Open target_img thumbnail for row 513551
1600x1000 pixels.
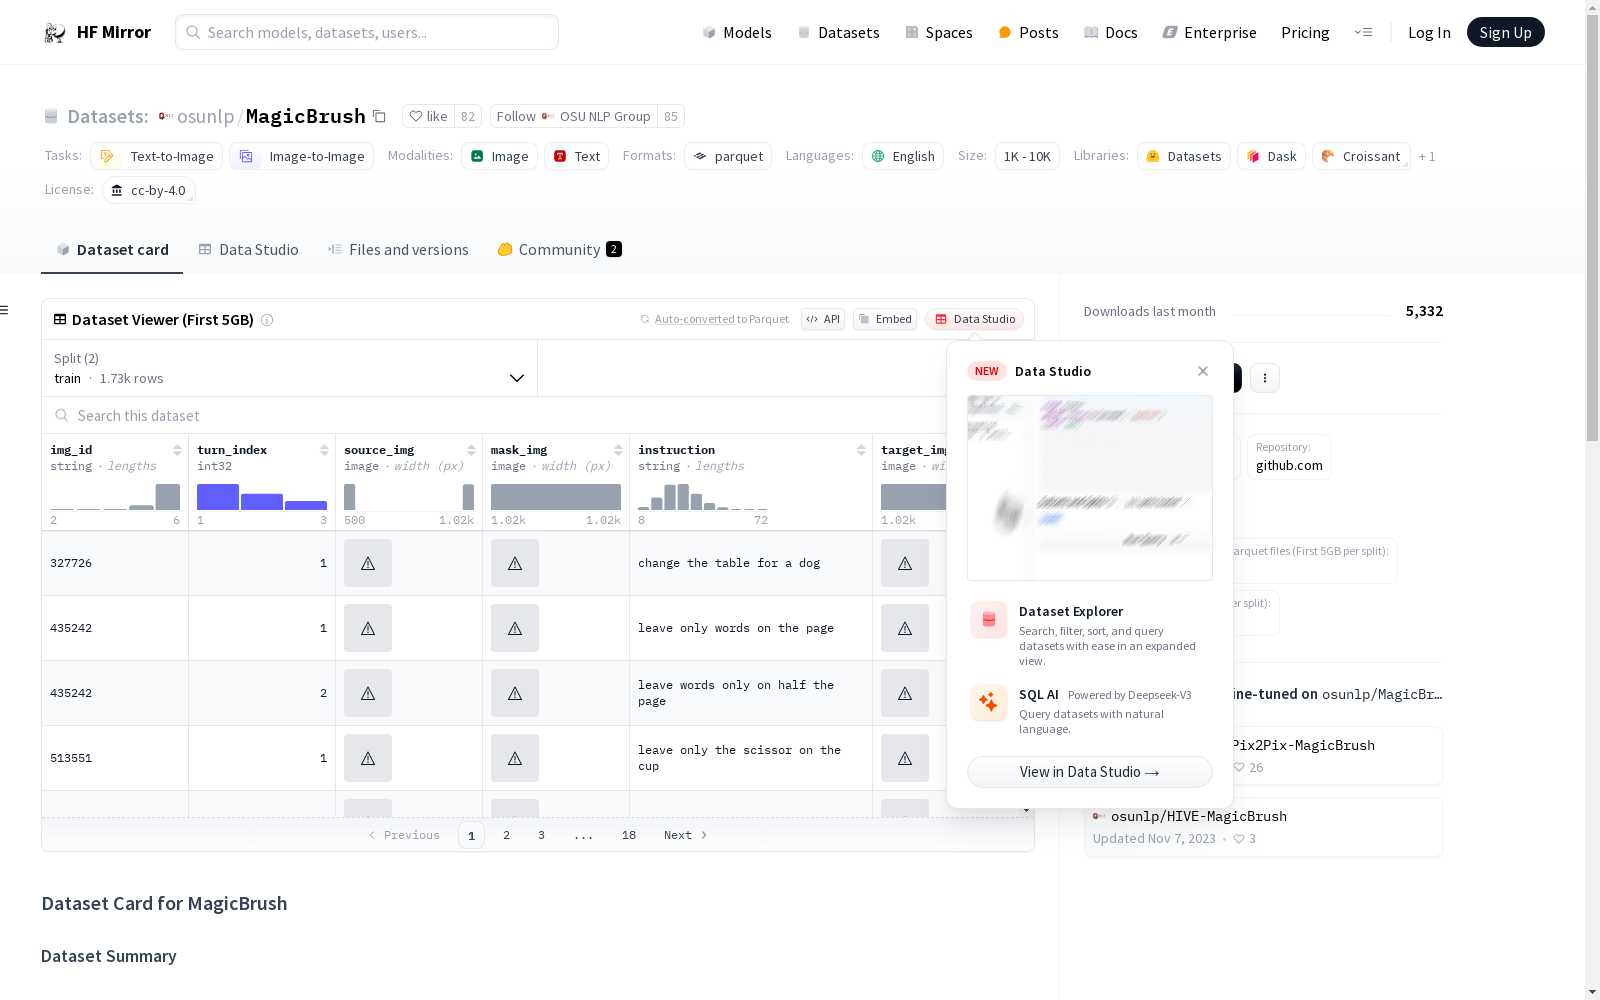coord(905,758)
